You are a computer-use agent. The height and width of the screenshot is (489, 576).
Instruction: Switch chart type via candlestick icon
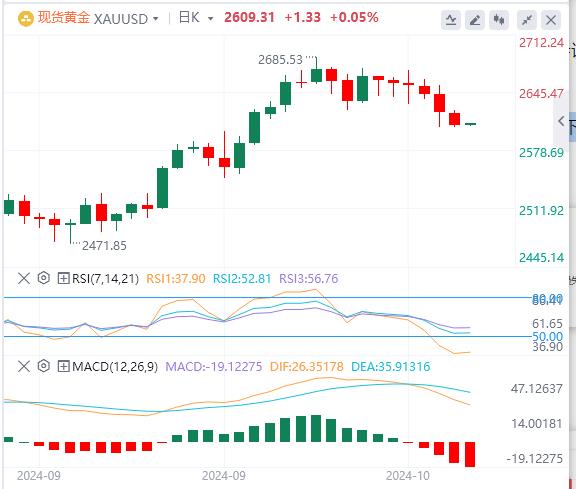(x=499, y=20)
